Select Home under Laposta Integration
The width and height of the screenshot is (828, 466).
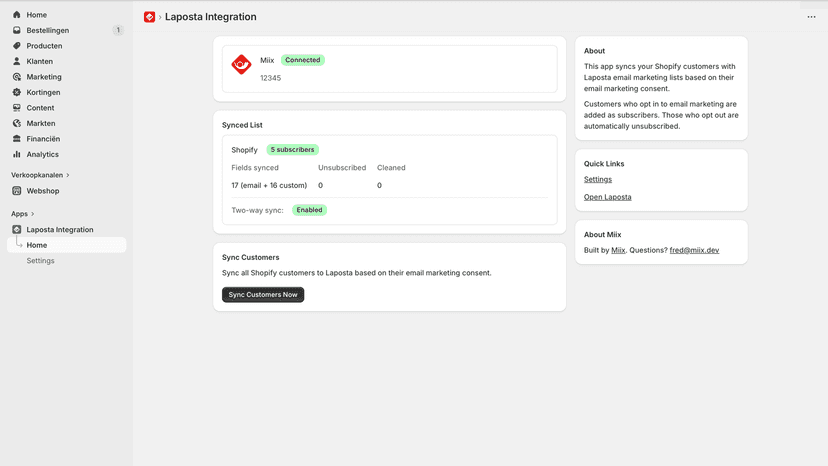point(67,245)
